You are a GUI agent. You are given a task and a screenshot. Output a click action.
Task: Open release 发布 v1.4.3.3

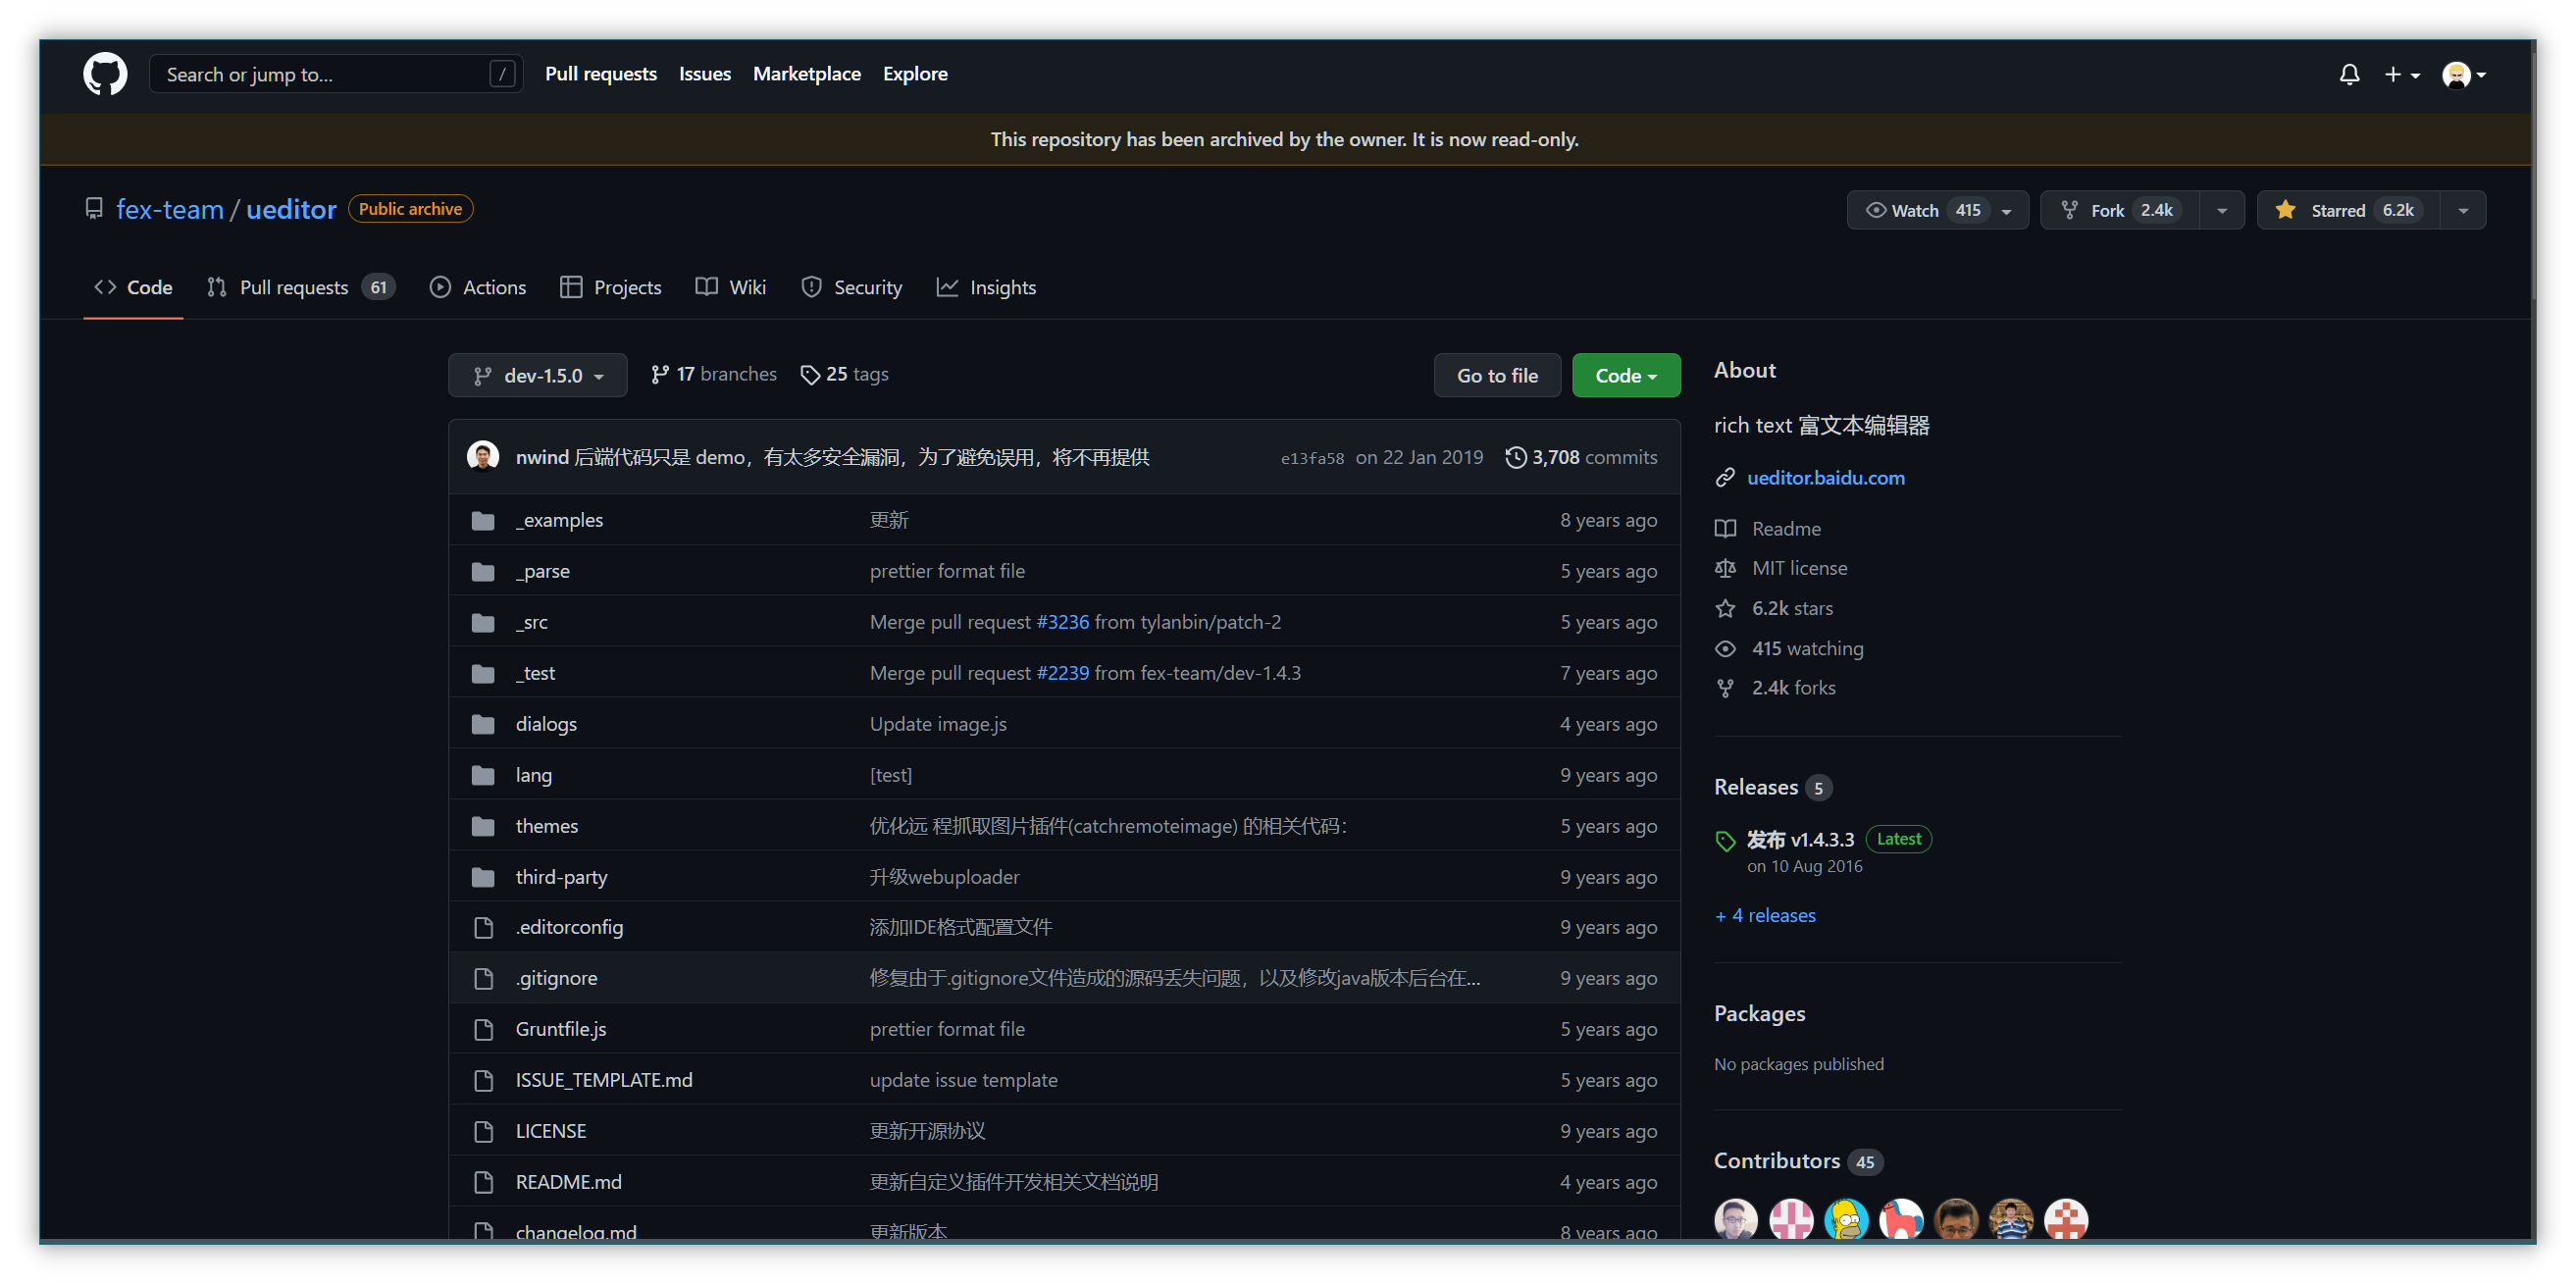click(1800, 839)
